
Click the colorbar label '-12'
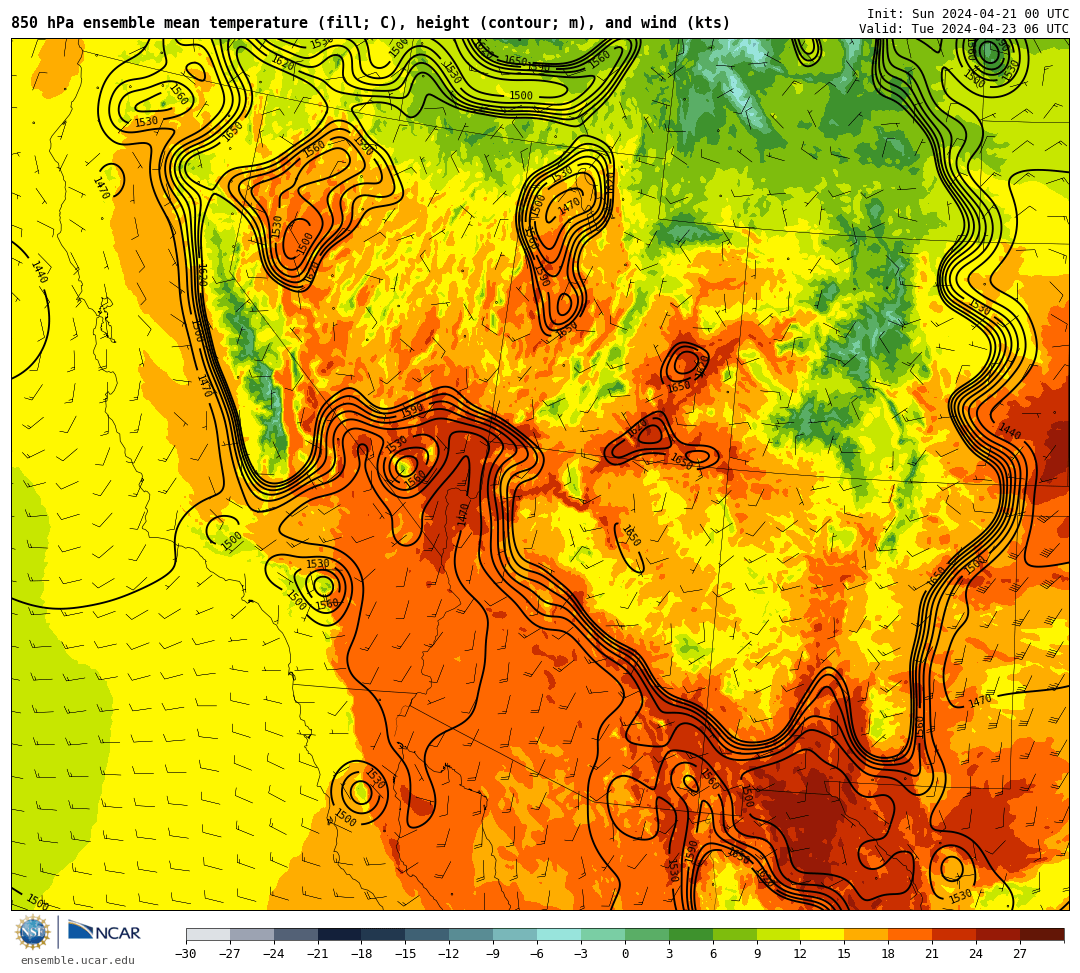tap(449, 954)
